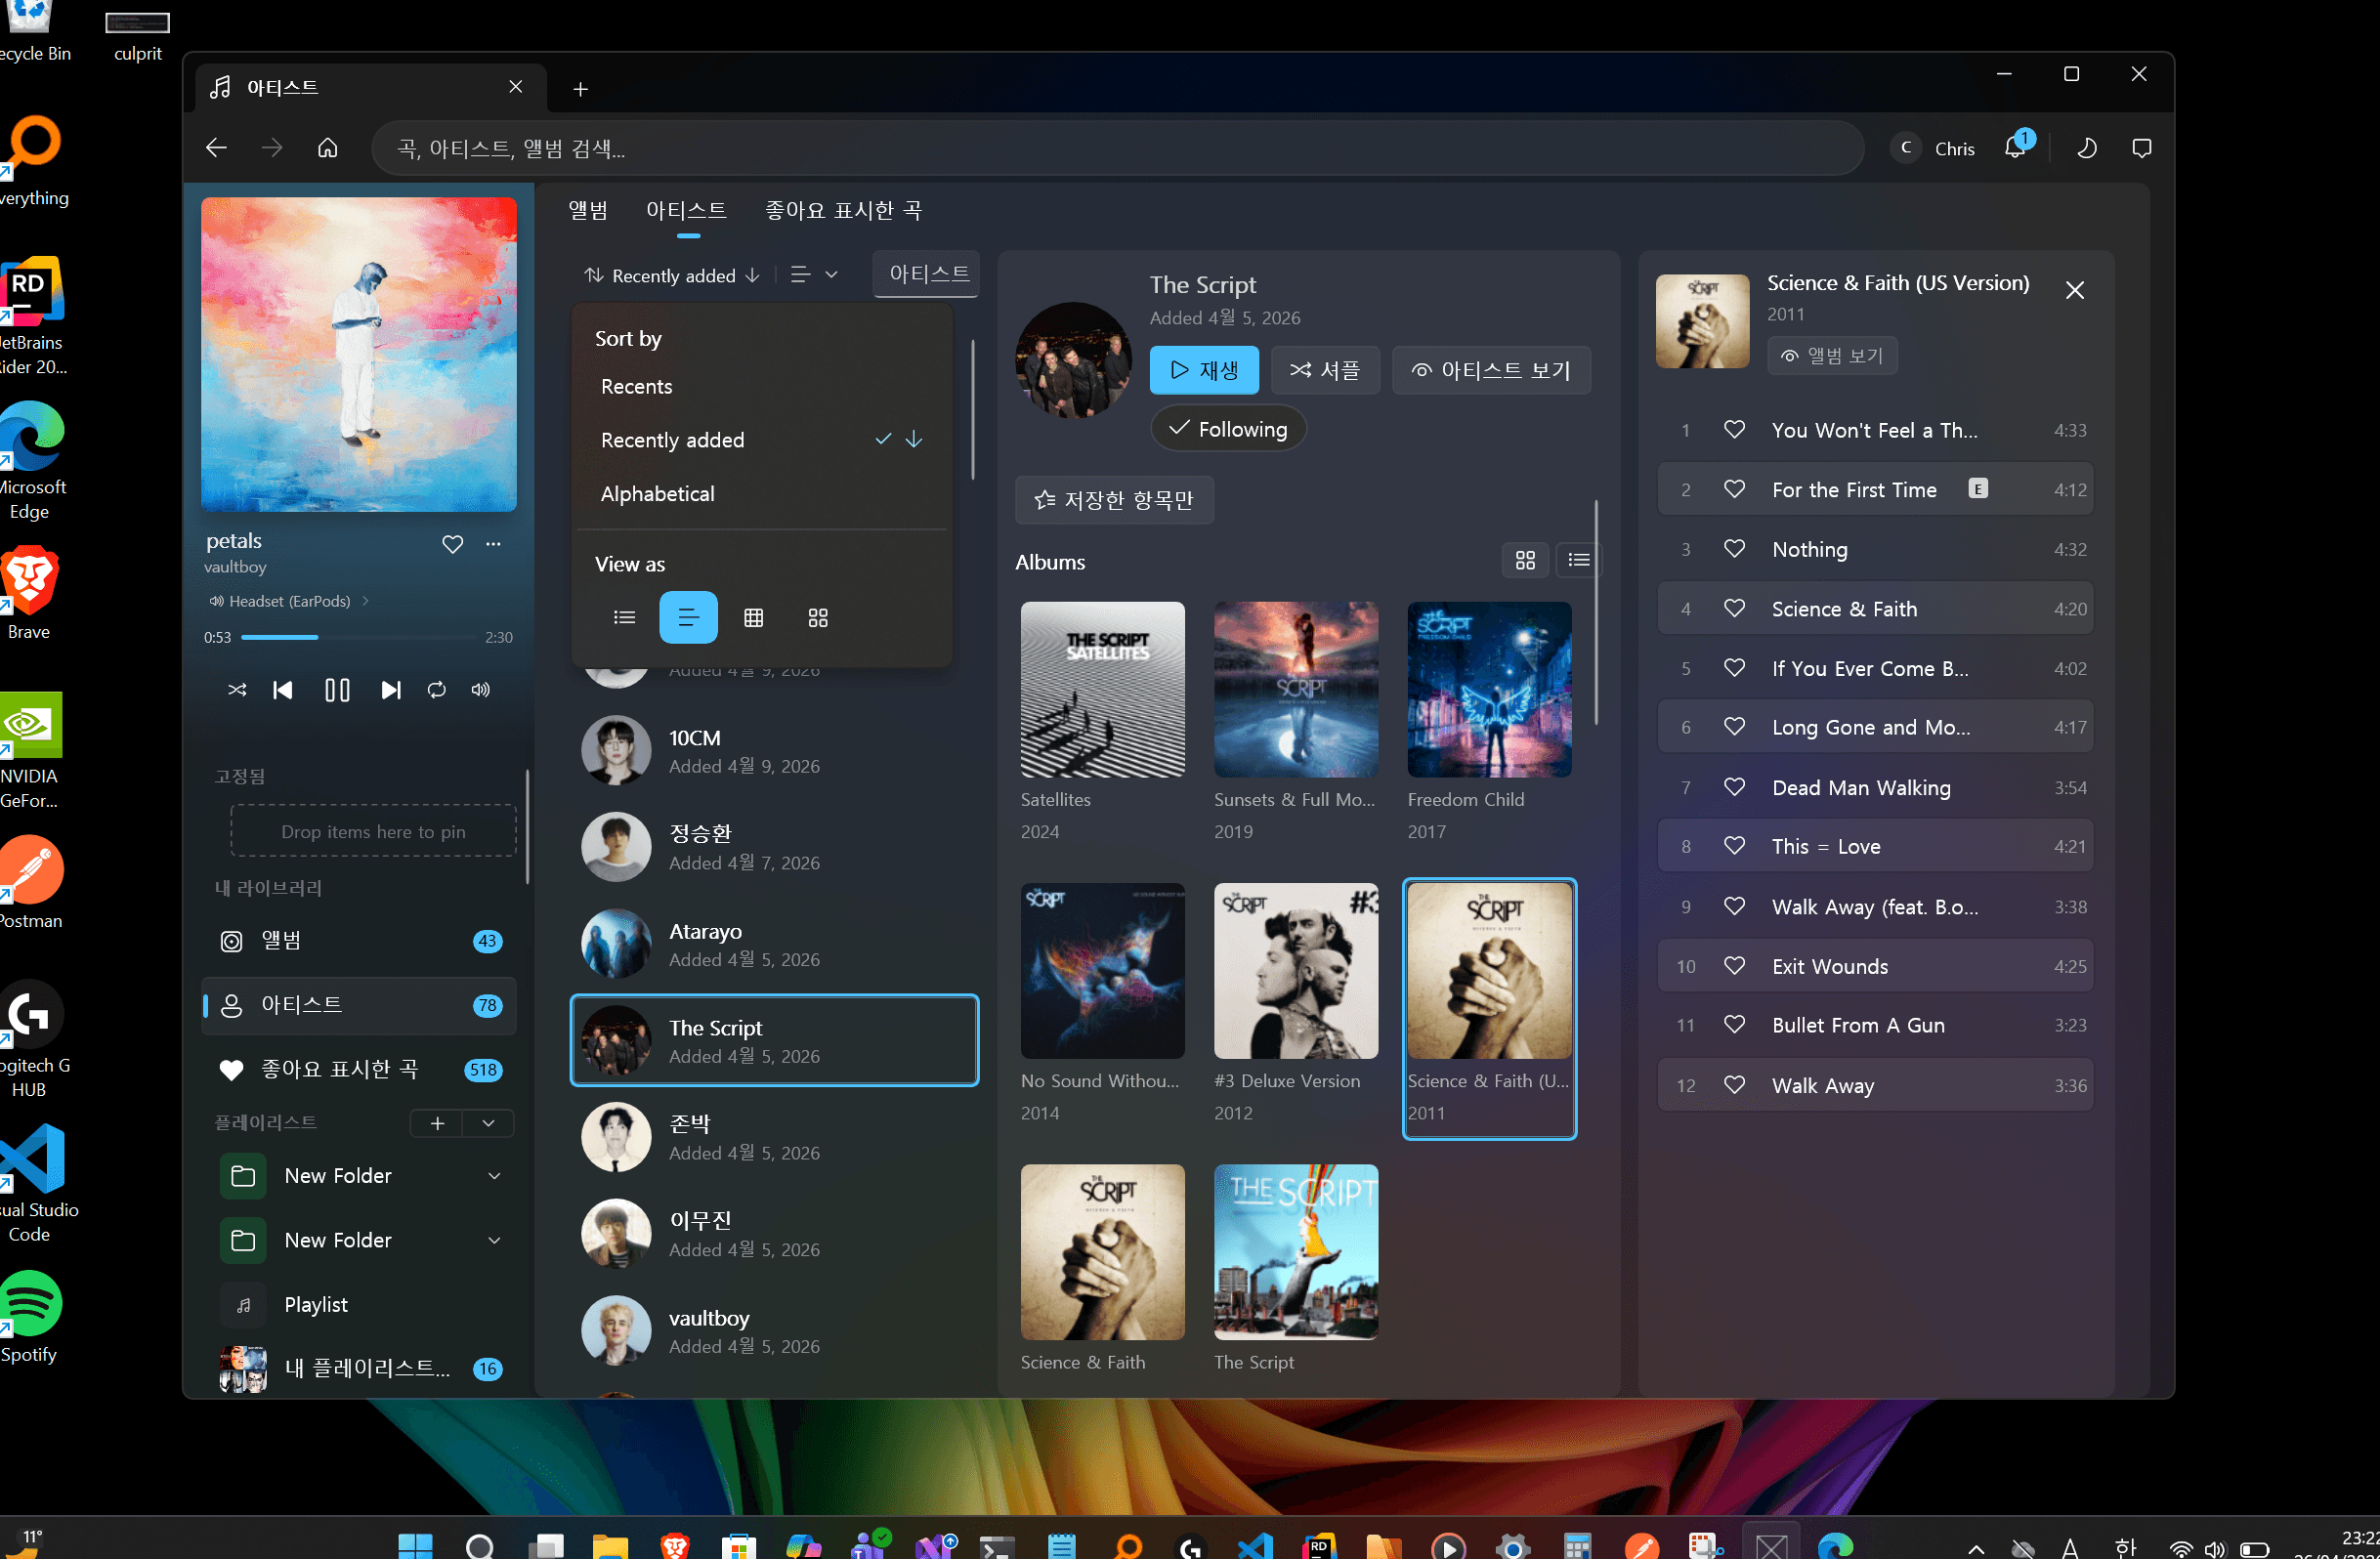Image resolution: width=2380 pixels, height=1559 pixels.
Task: Toggle dark mode moon icon
Action: (x=2087, y=148)
